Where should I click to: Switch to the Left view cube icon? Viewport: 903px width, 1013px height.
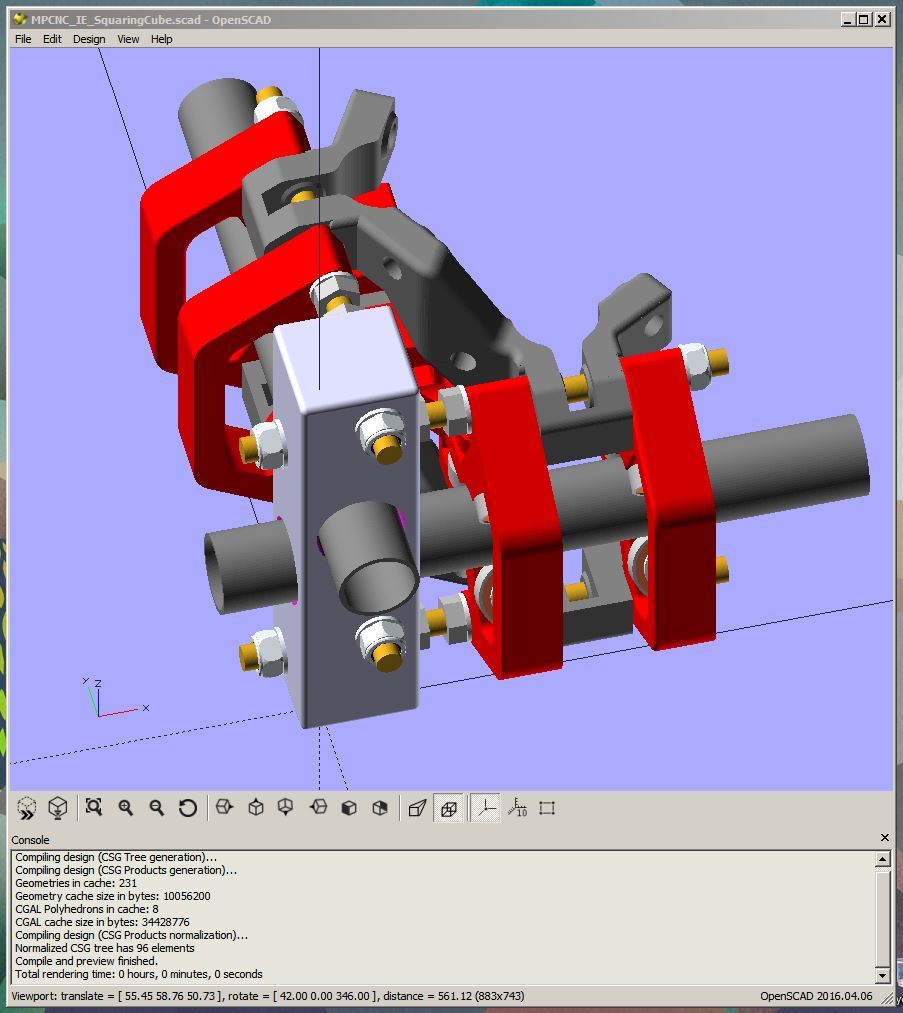pyautogui.click(x=318, y=808)
